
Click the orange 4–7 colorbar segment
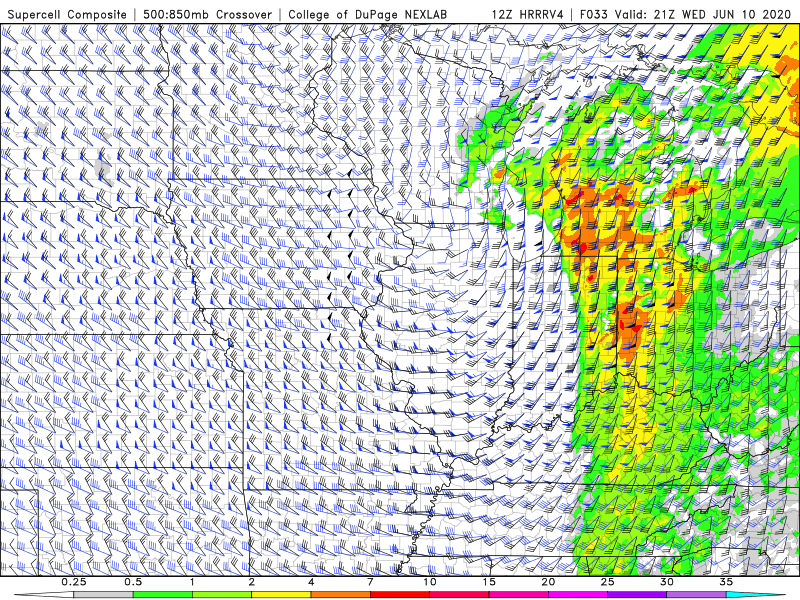click(340, 595)
